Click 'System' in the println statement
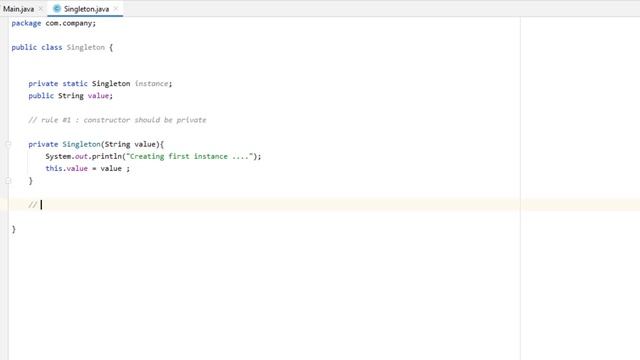 pos(58,156)
